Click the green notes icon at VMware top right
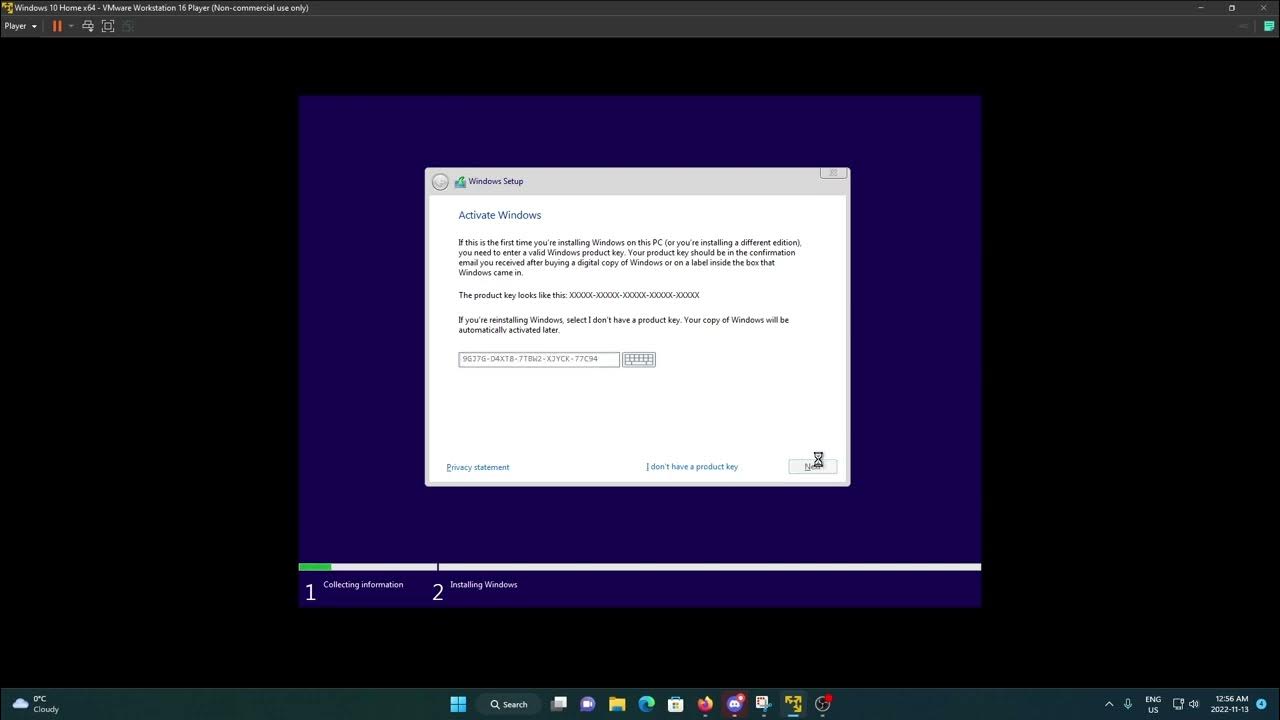This screenshot has height=720, width=1280. (1269, 26)
